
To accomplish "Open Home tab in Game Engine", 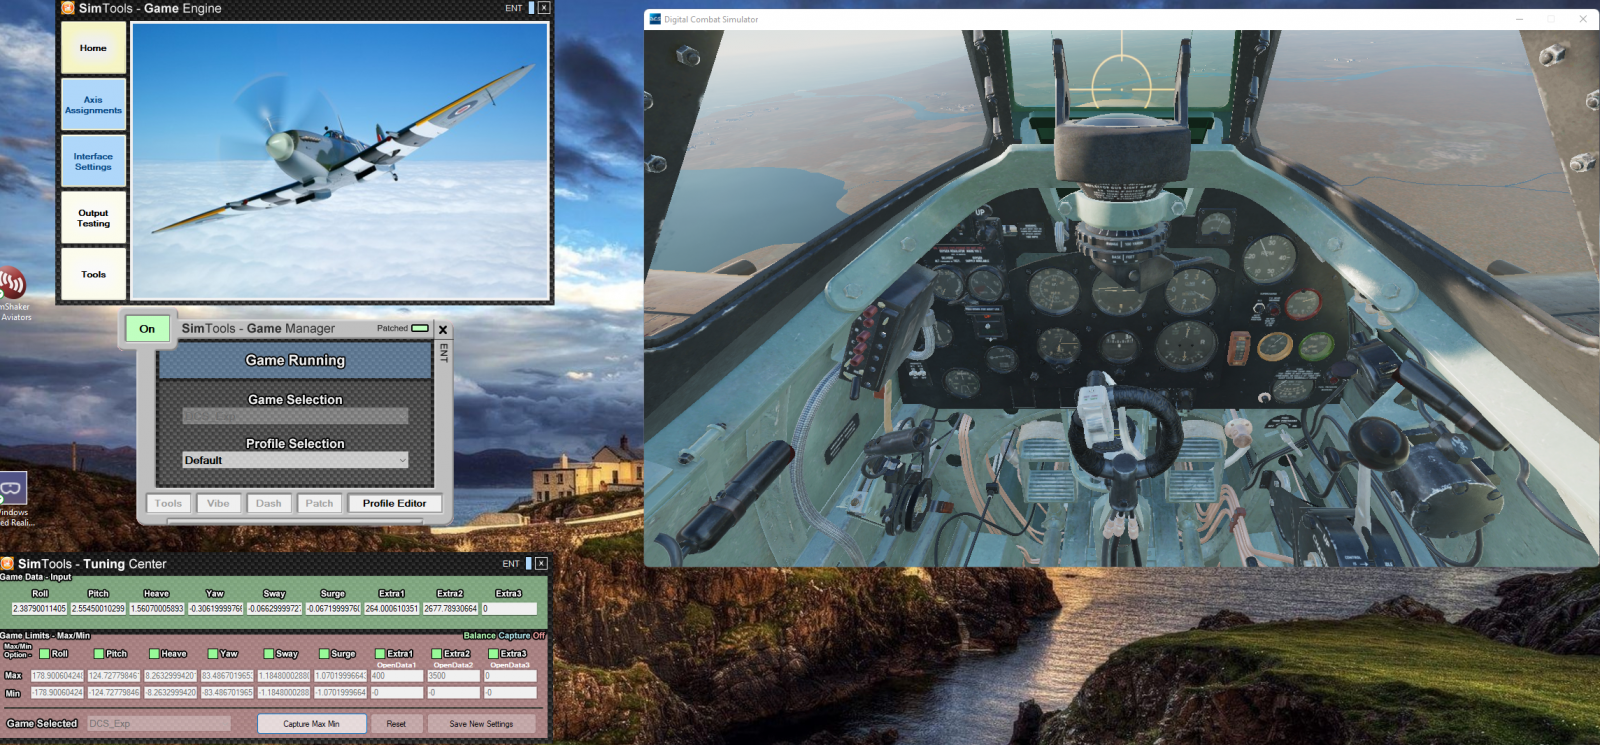I will tap(93, 48).
